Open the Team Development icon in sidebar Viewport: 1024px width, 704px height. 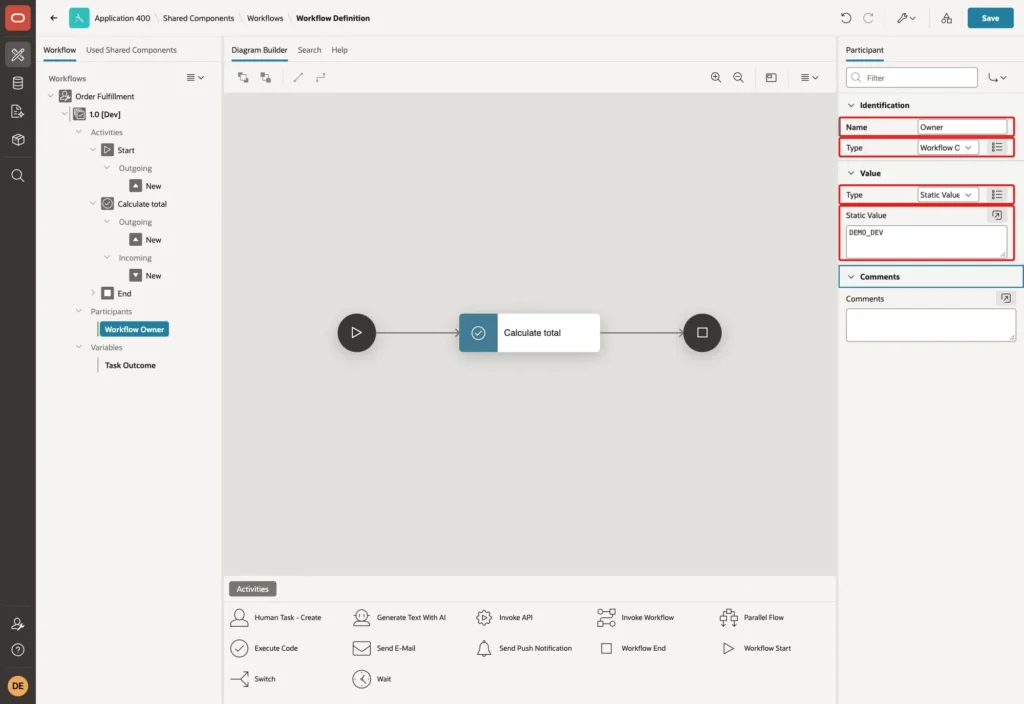pos(18,111)
